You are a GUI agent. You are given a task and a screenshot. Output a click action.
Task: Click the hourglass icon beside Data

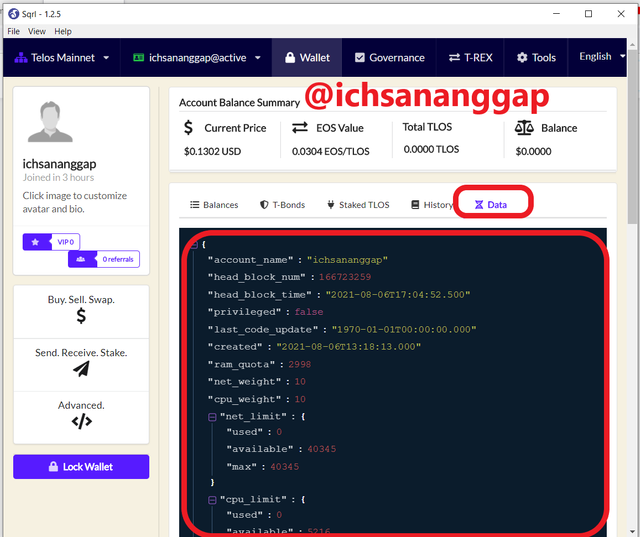click(x=479, y=204)
